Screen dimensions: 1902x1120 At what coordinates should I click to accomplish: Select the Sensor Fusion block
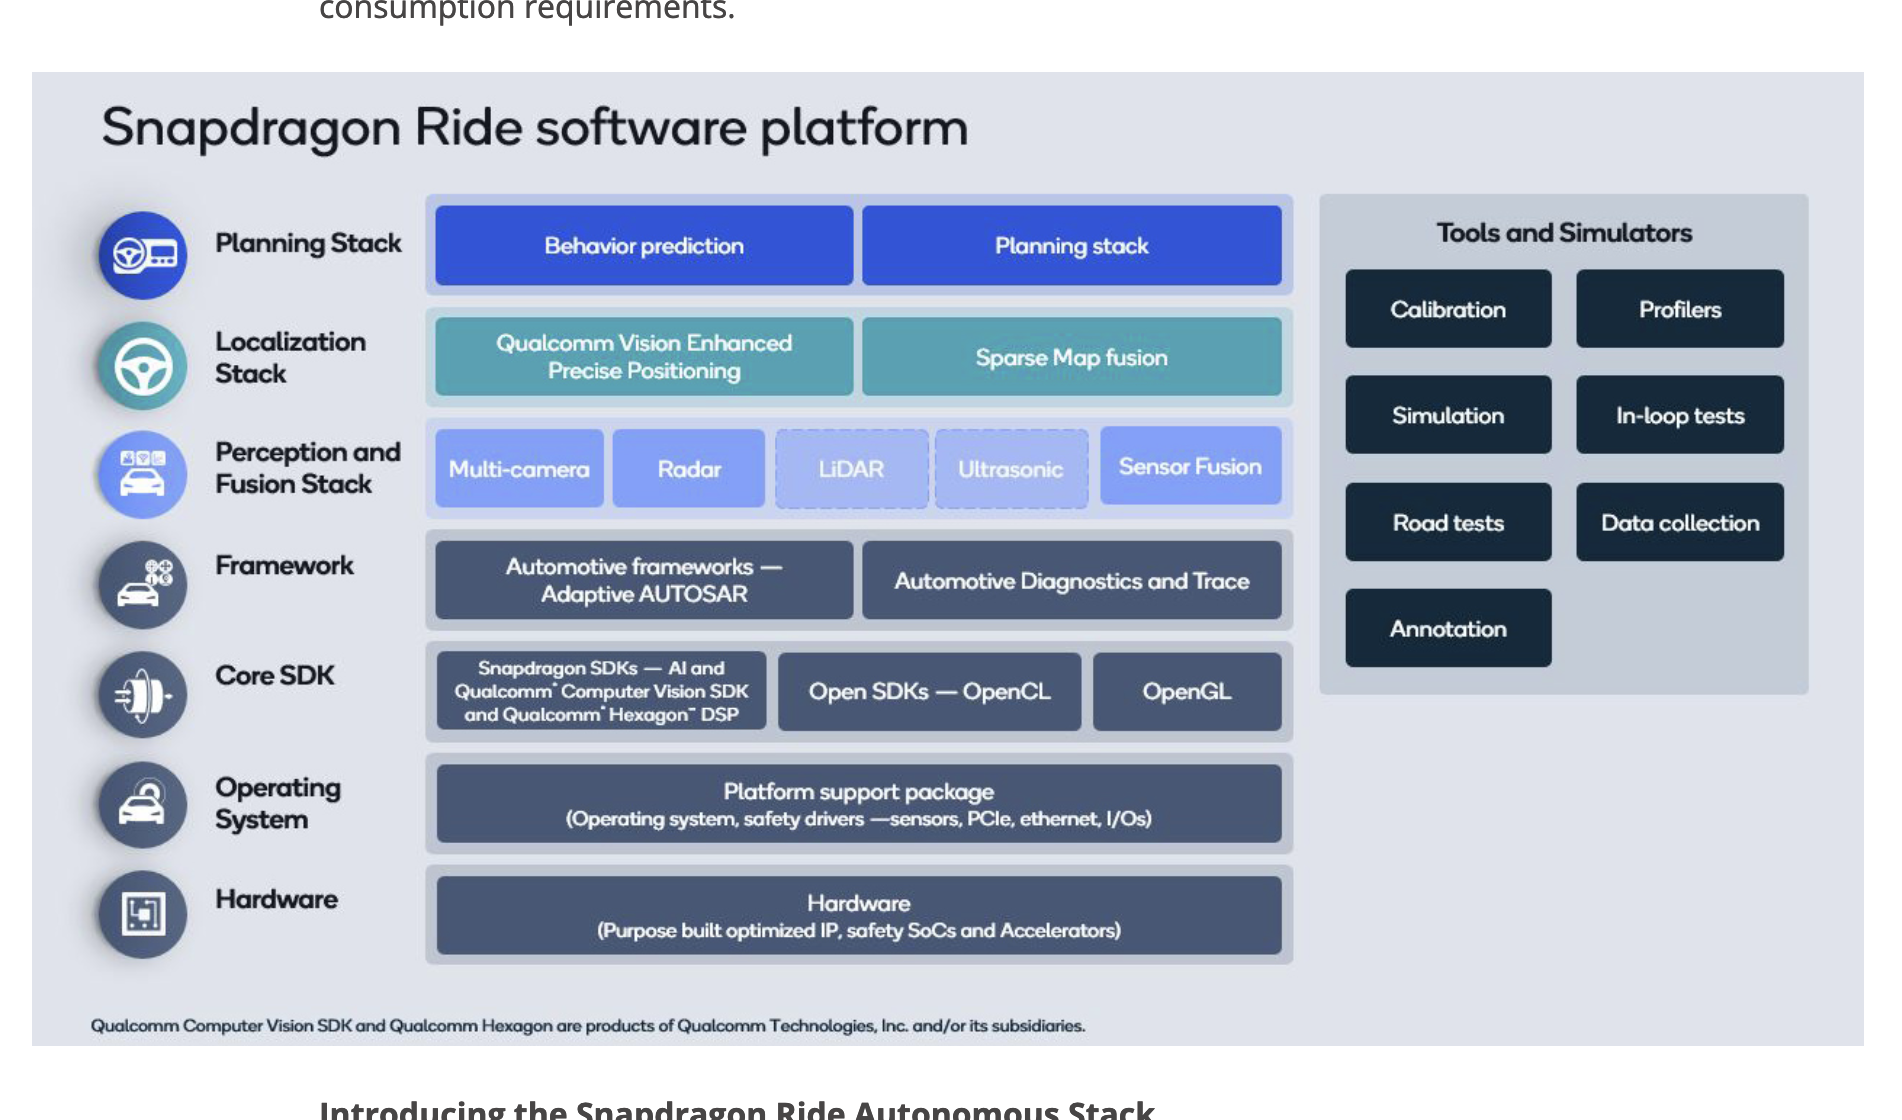[x=1190, y=466]
